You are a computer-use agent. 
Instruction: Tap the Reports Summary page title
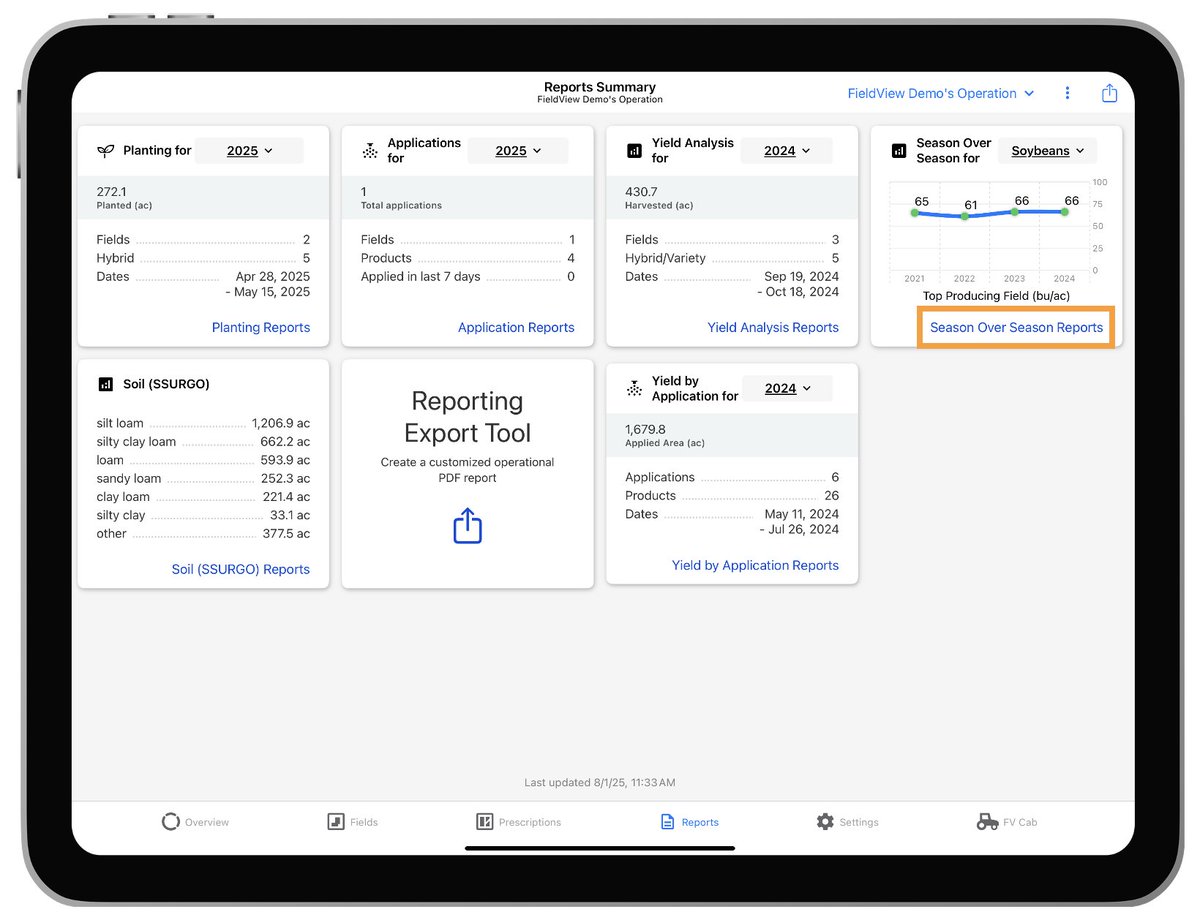tap(600, 87)
